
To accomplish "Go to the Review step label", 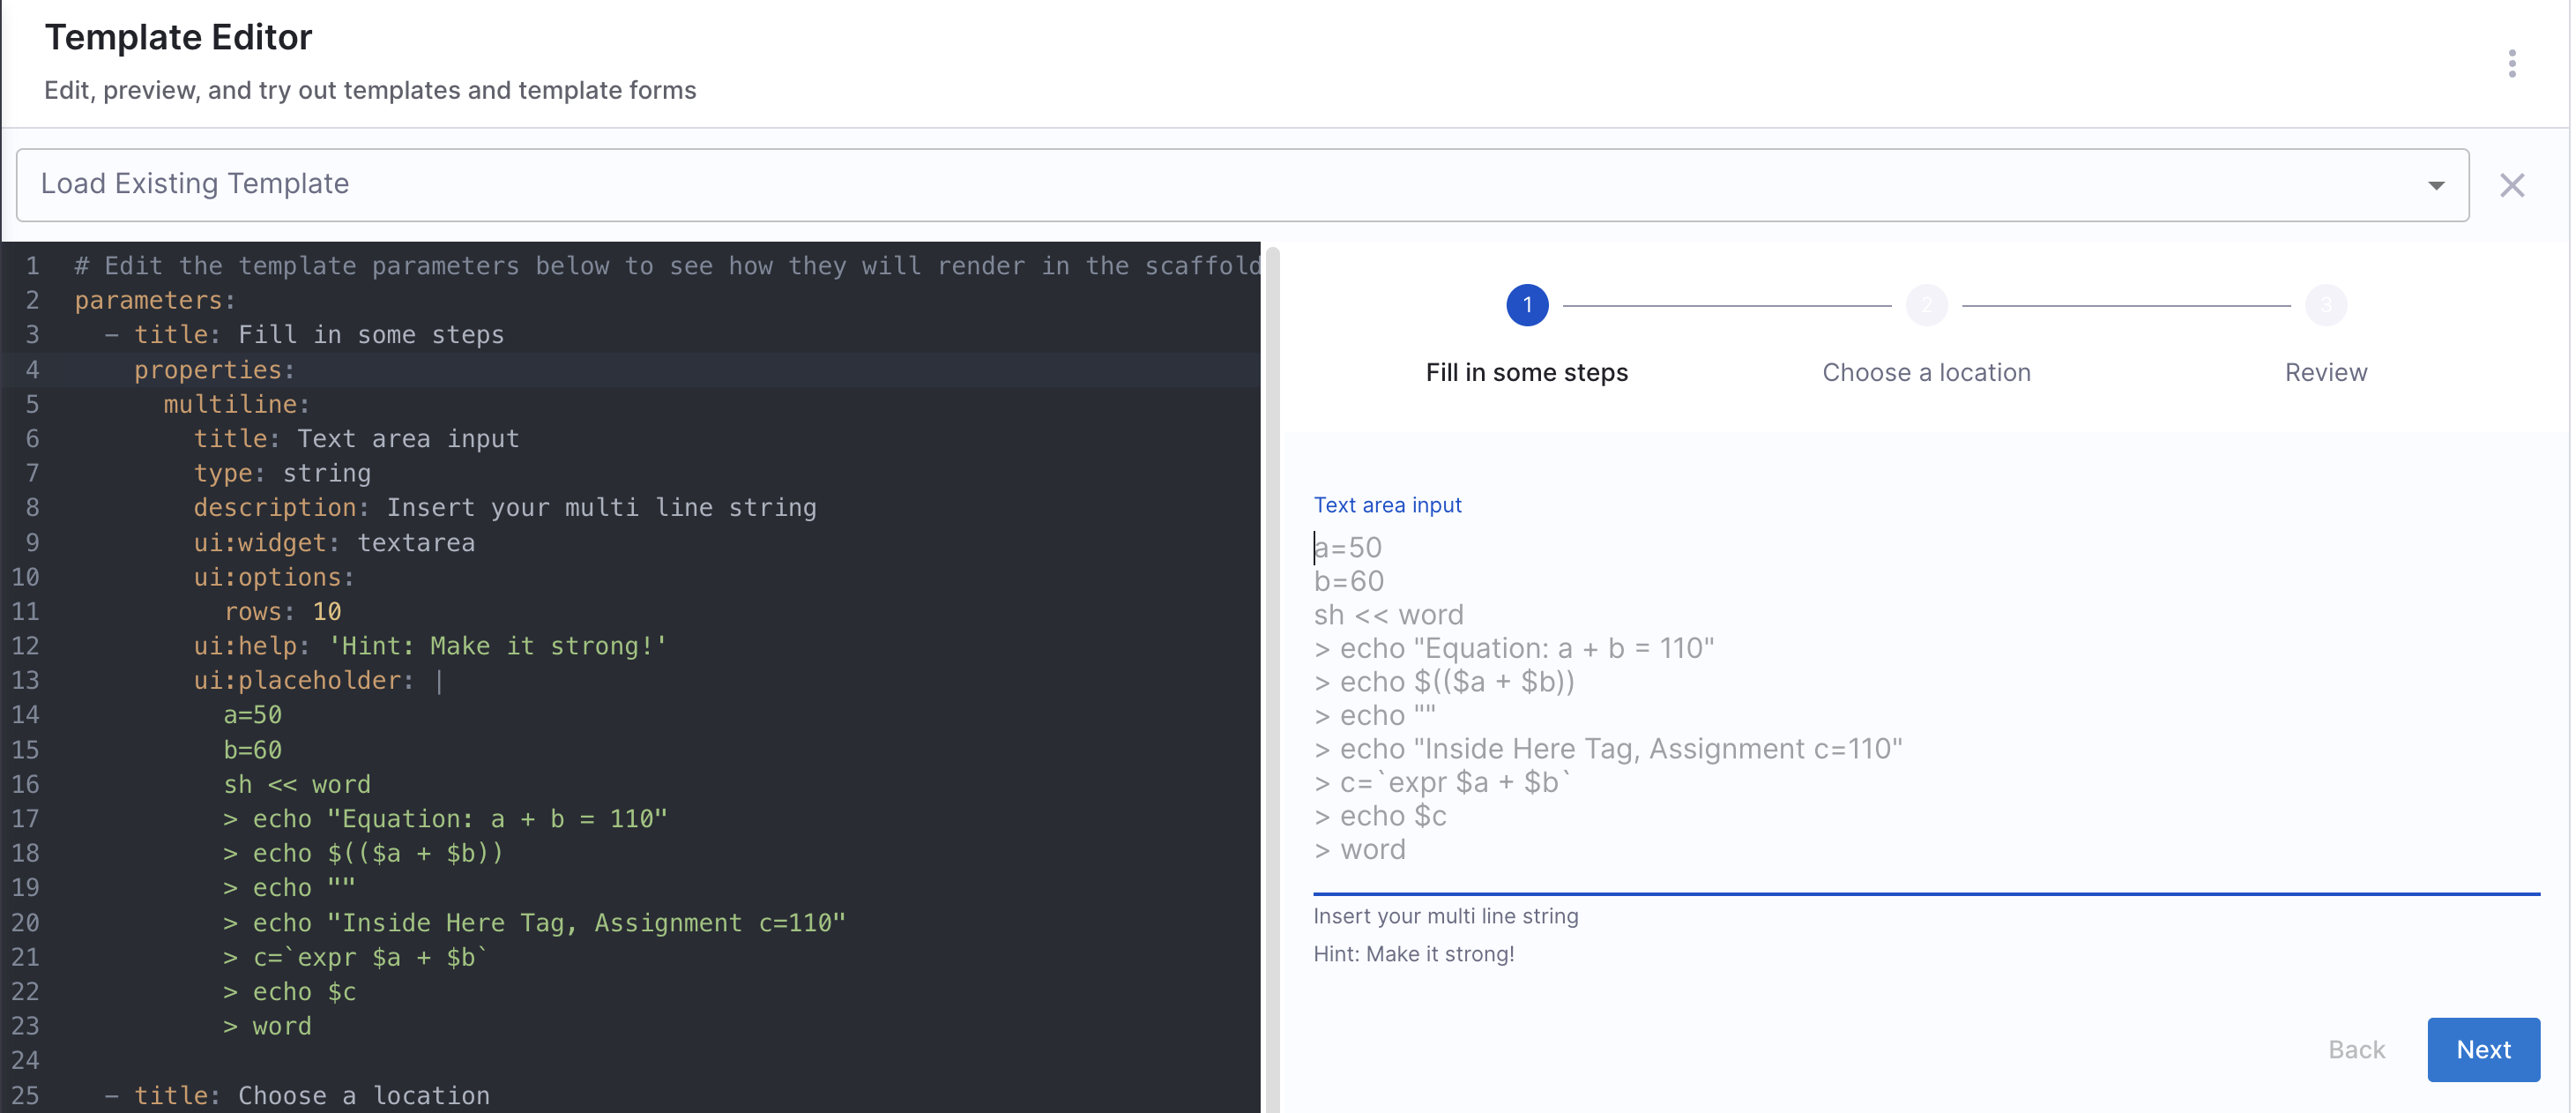I will click(x=2325, y=372).
